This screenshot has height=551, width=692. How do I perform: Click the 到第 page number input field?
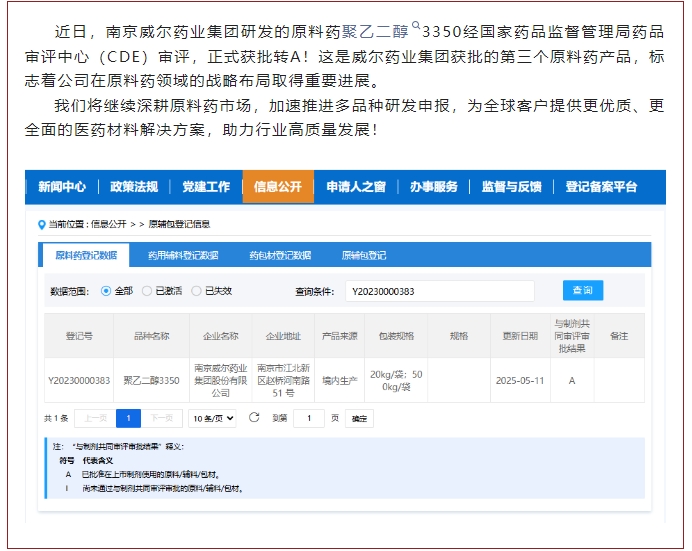309,418
